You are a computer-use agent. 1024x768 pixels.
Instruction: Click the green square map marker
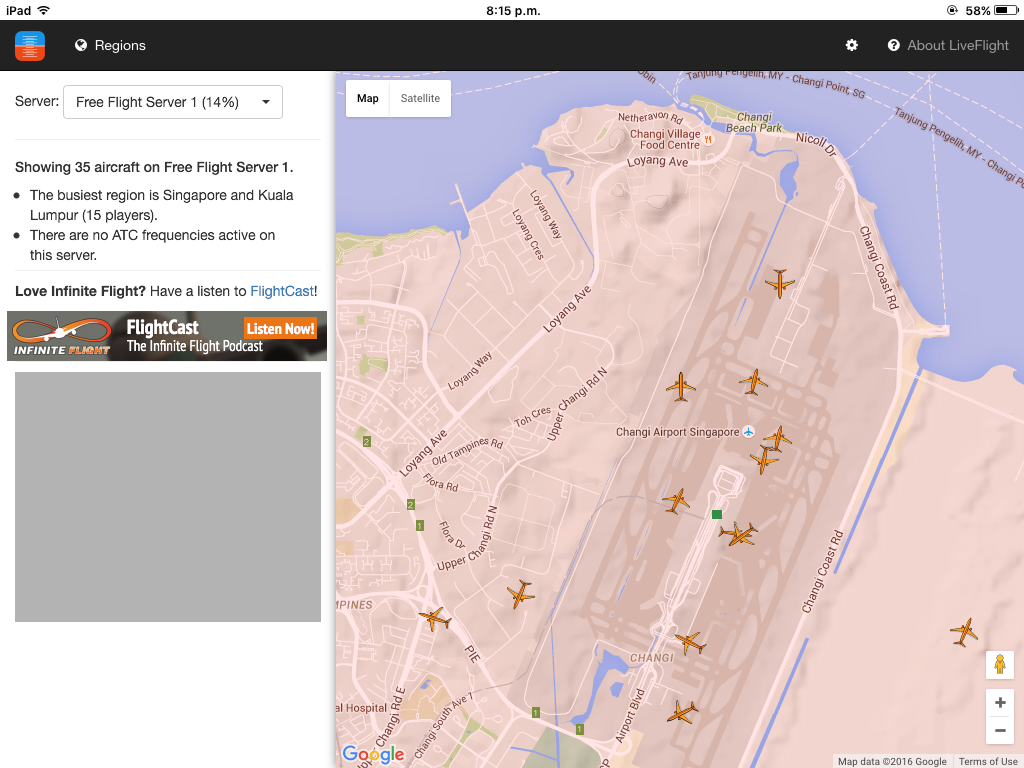[716, 514]
